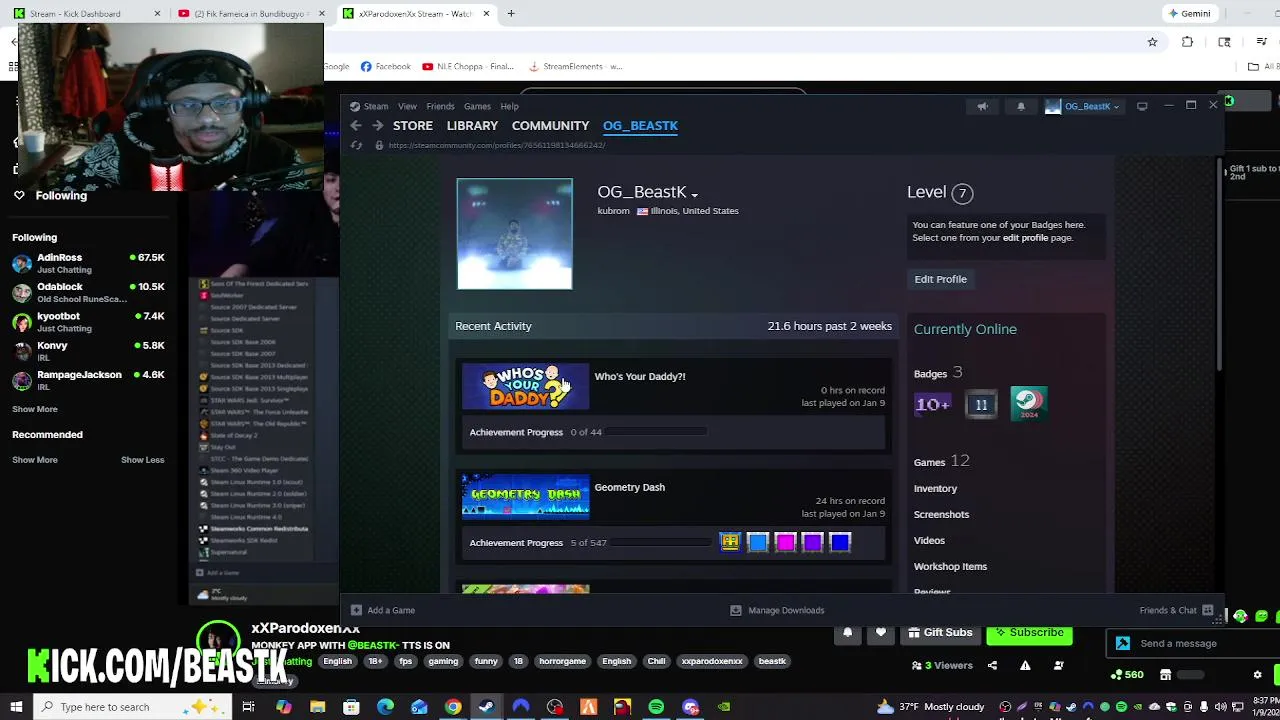Viewport: 1280px width, 720px height.
Task: Expand Show More under Following
Action: [x=35, y=409]
